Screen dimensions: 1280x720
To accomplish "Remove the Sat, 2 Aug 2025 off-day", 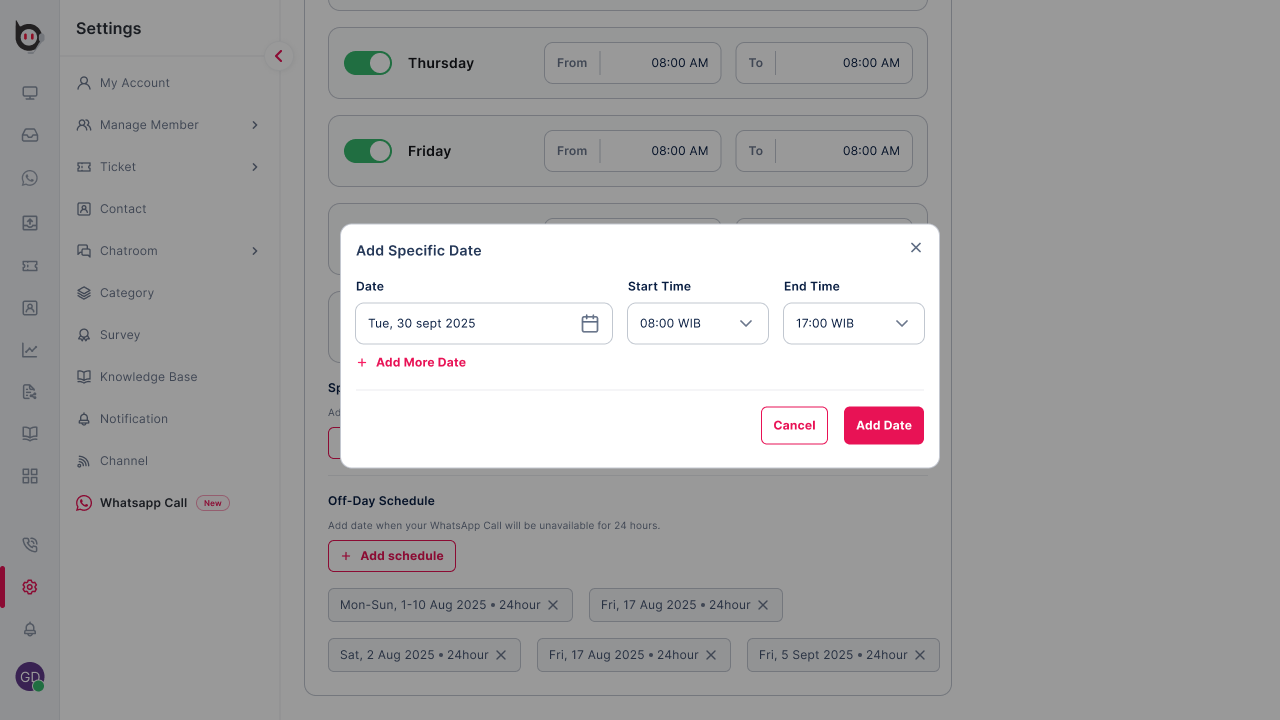I will 501,655.
